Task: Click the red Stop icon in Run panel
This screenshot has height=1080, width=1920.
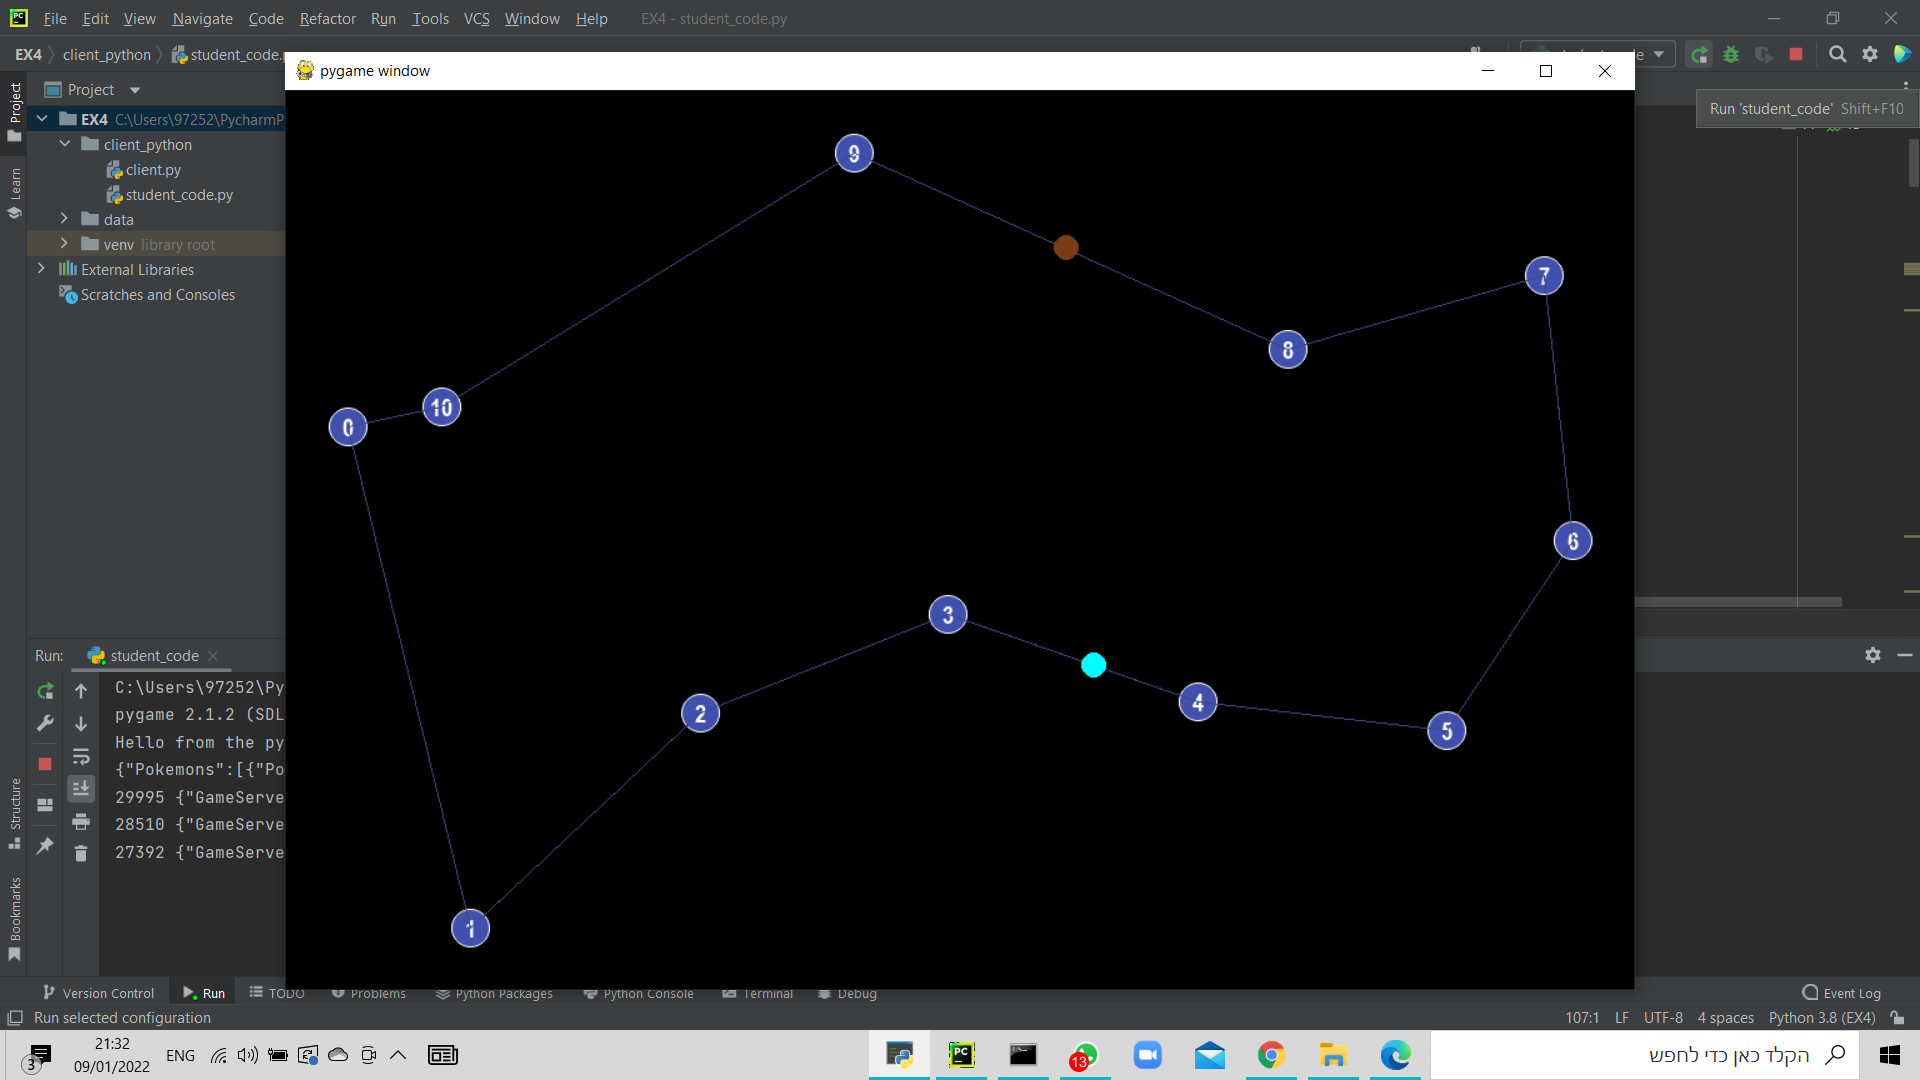Action: point(45,764)
